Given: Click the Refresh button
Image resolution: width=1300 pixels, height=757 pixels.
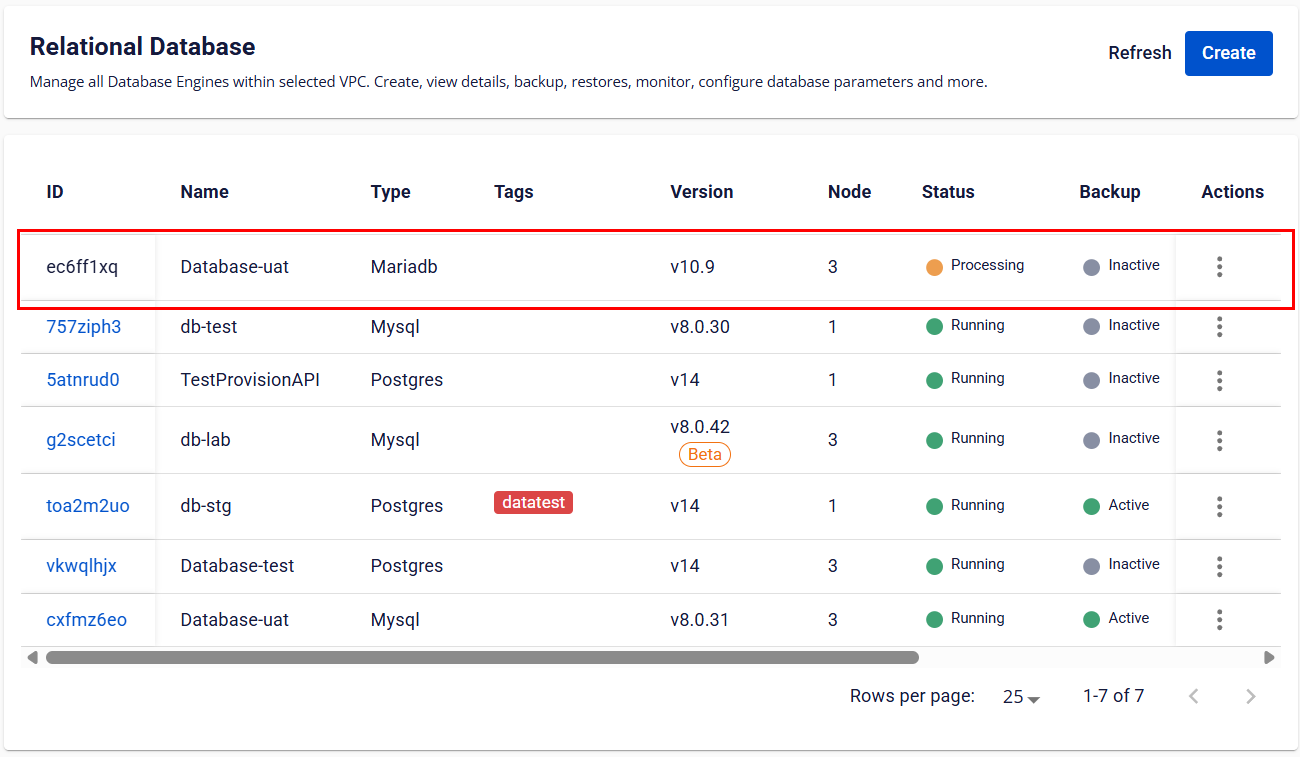Looking at the screenshot, I should tap(1139, 53).
